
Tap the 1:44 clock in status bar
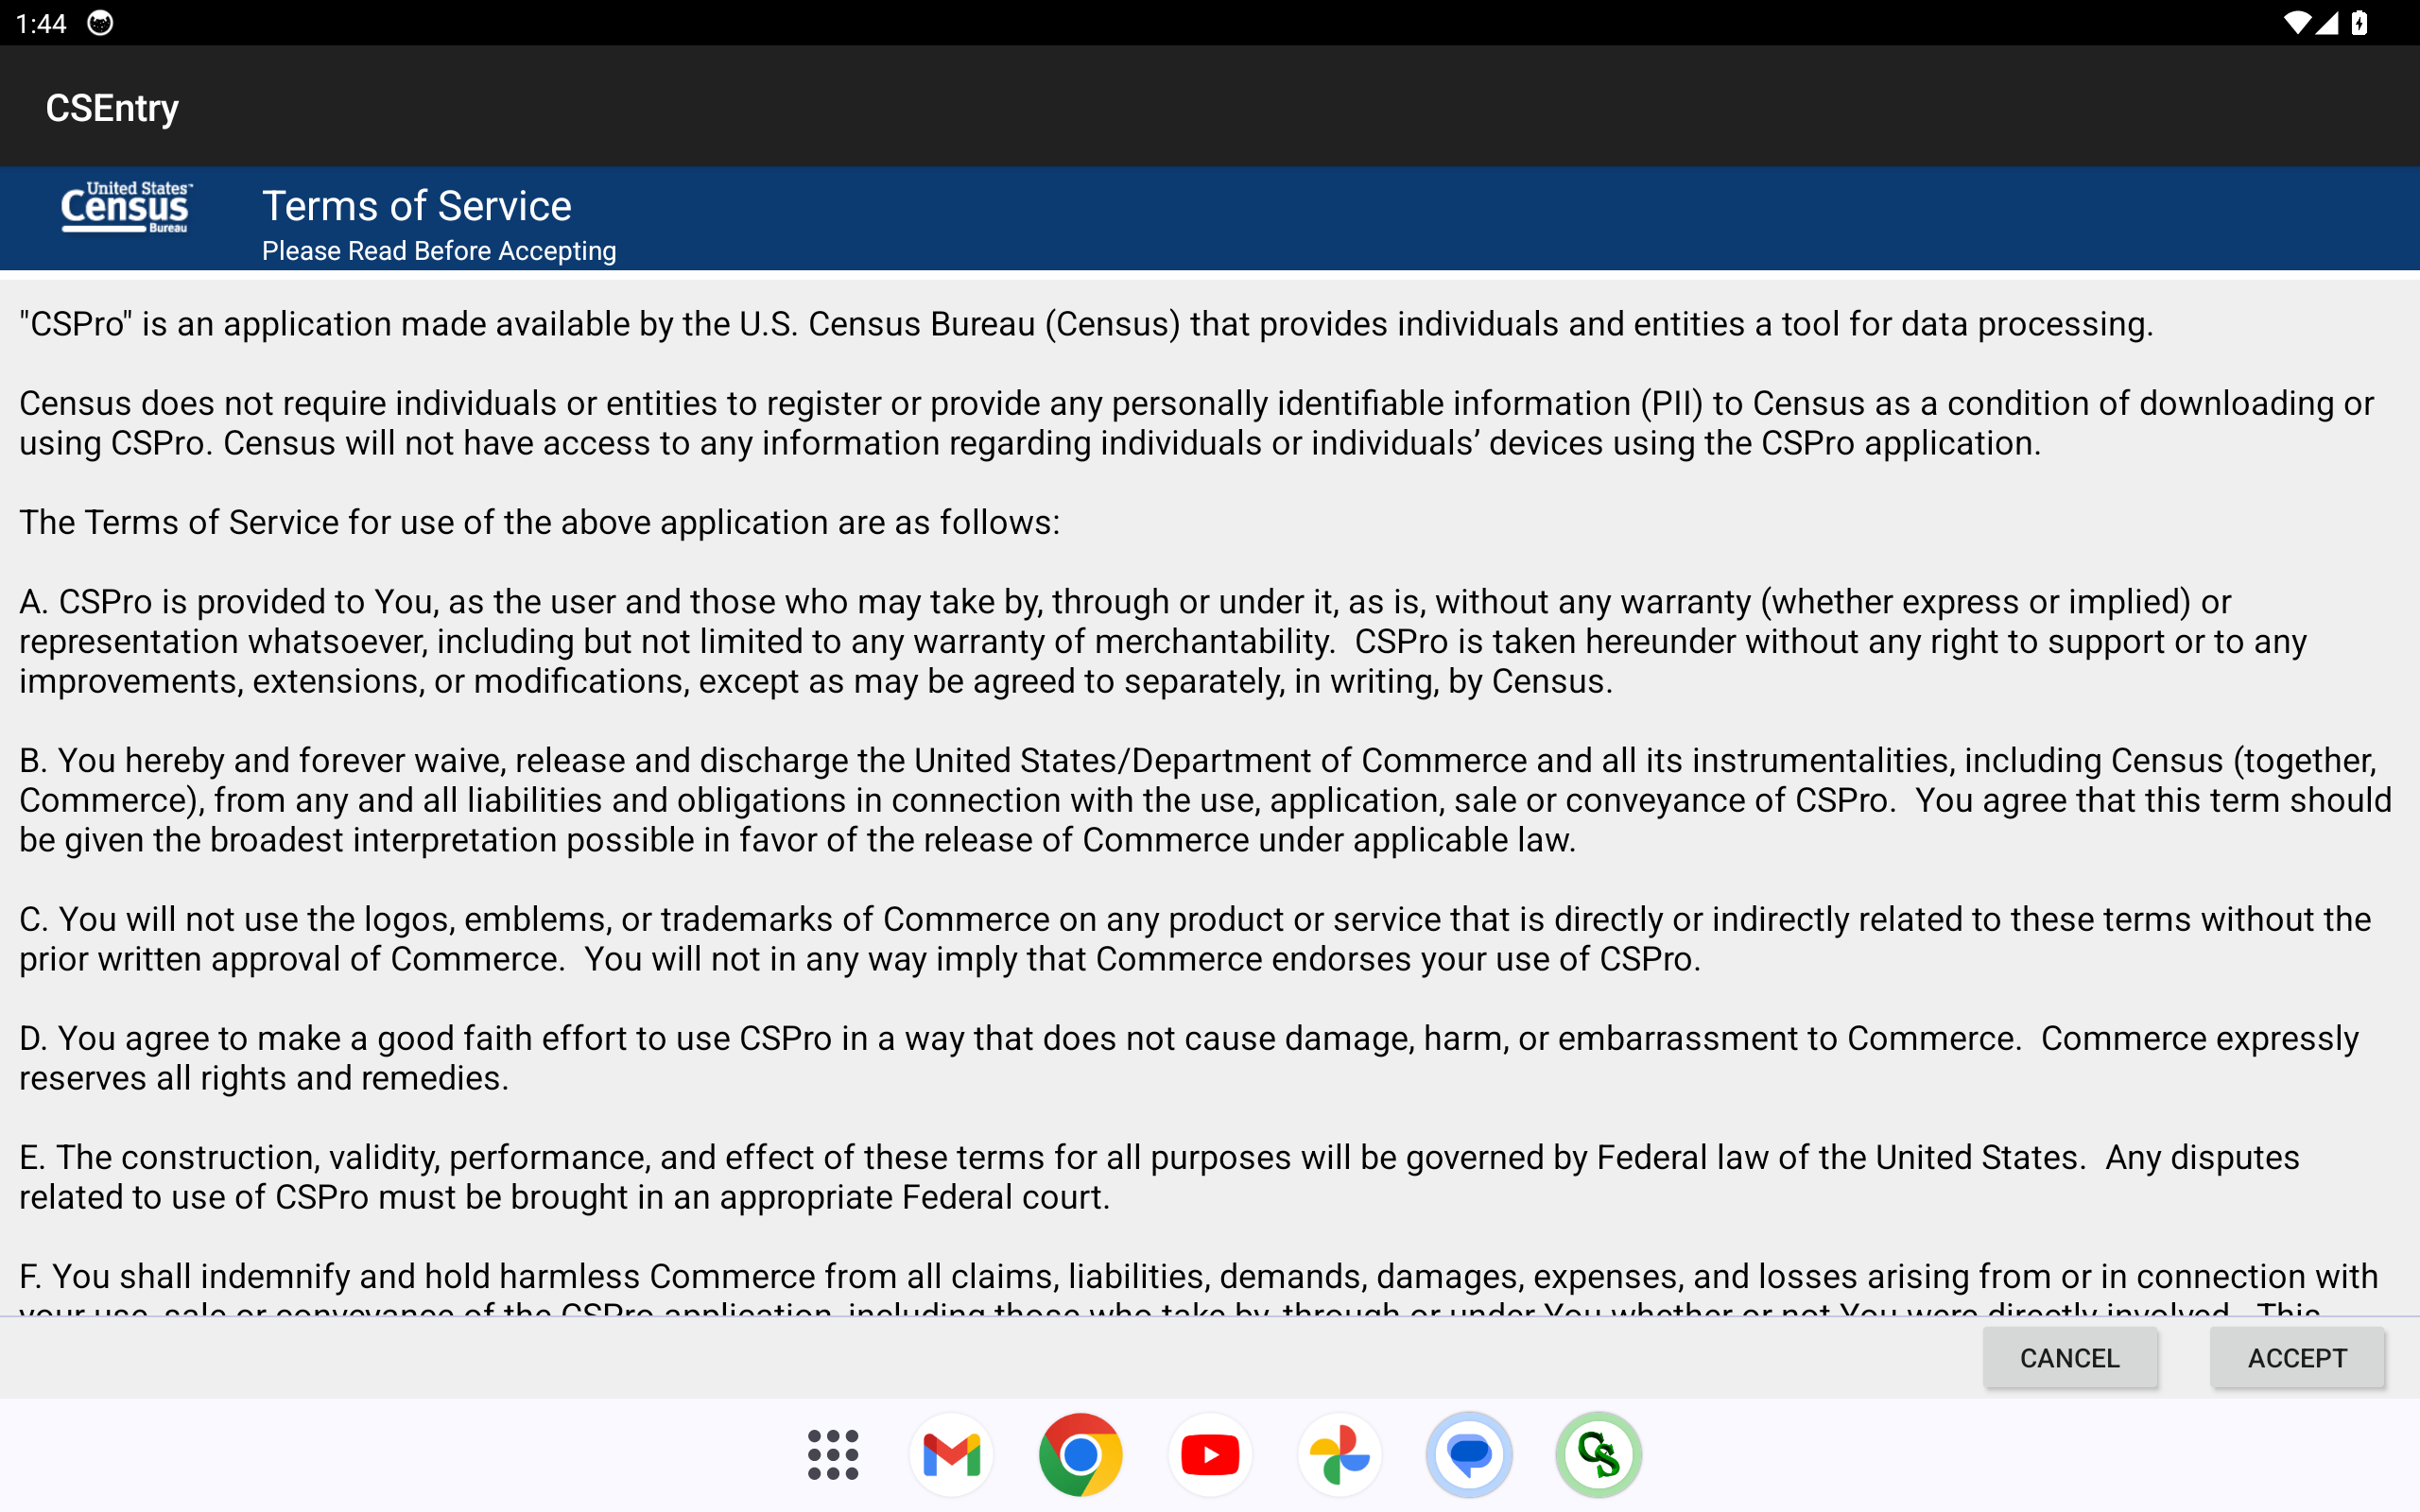(x=41, y=23)
